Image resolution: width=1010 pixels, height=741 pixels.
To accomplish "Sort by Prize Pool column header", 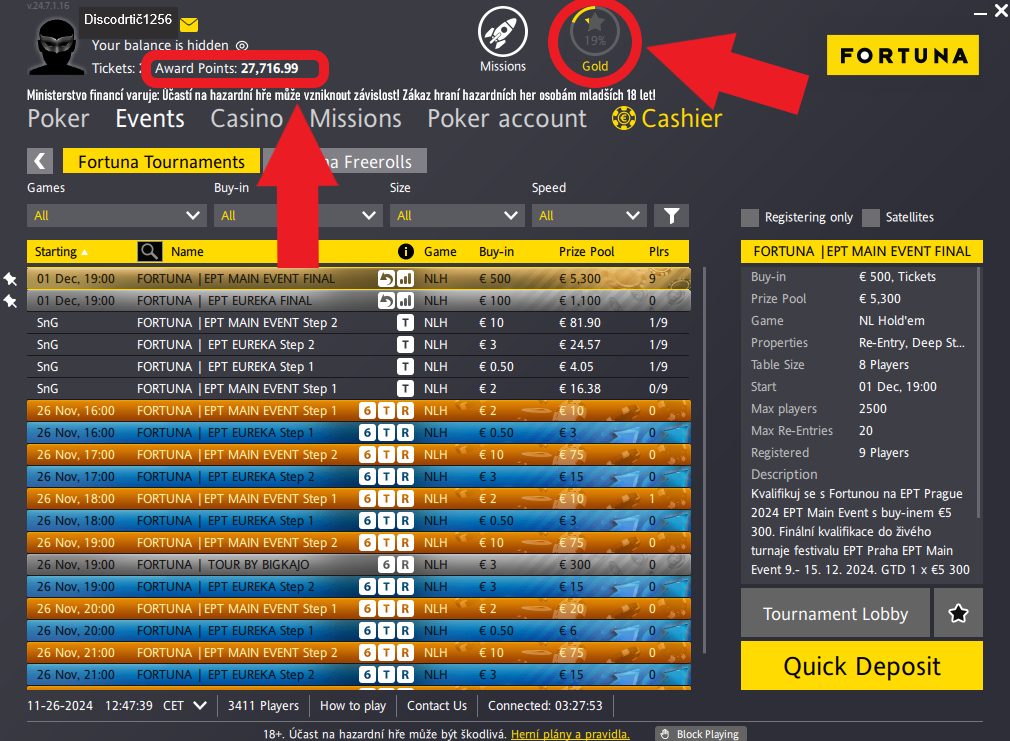I will 586,251.
